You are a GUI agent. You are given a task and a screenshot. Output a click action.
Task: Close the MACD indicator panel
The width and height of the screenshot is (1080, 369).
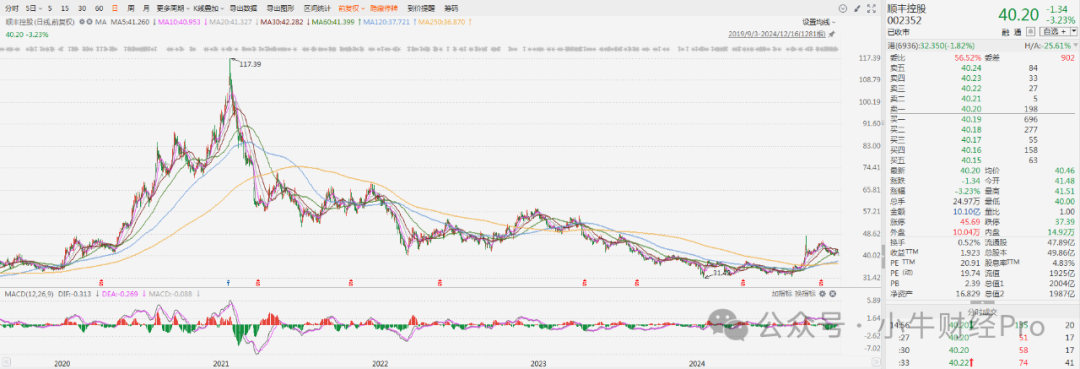tap(832, 293)
